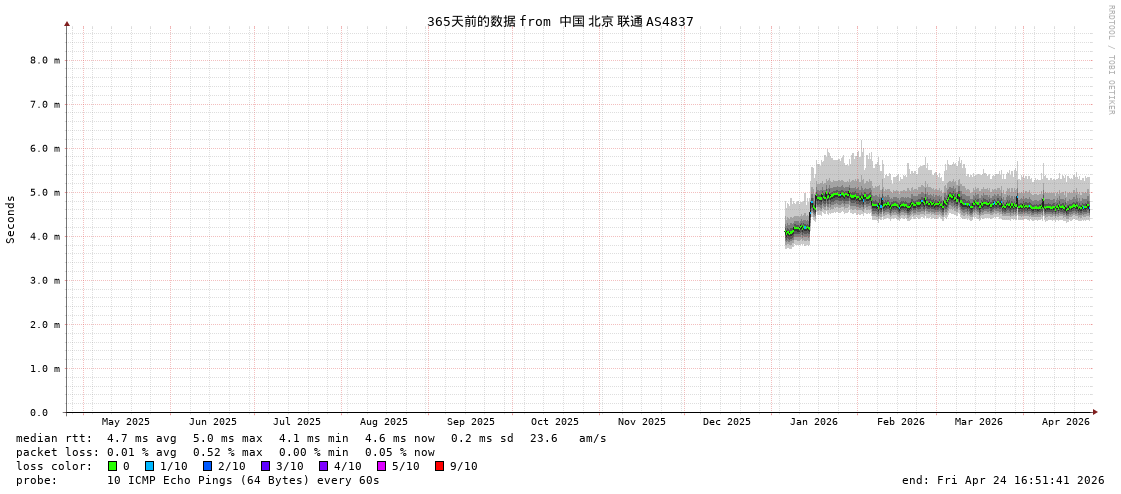
Task: Click the chart title mentioning AS4837
Action: [560, 22]
